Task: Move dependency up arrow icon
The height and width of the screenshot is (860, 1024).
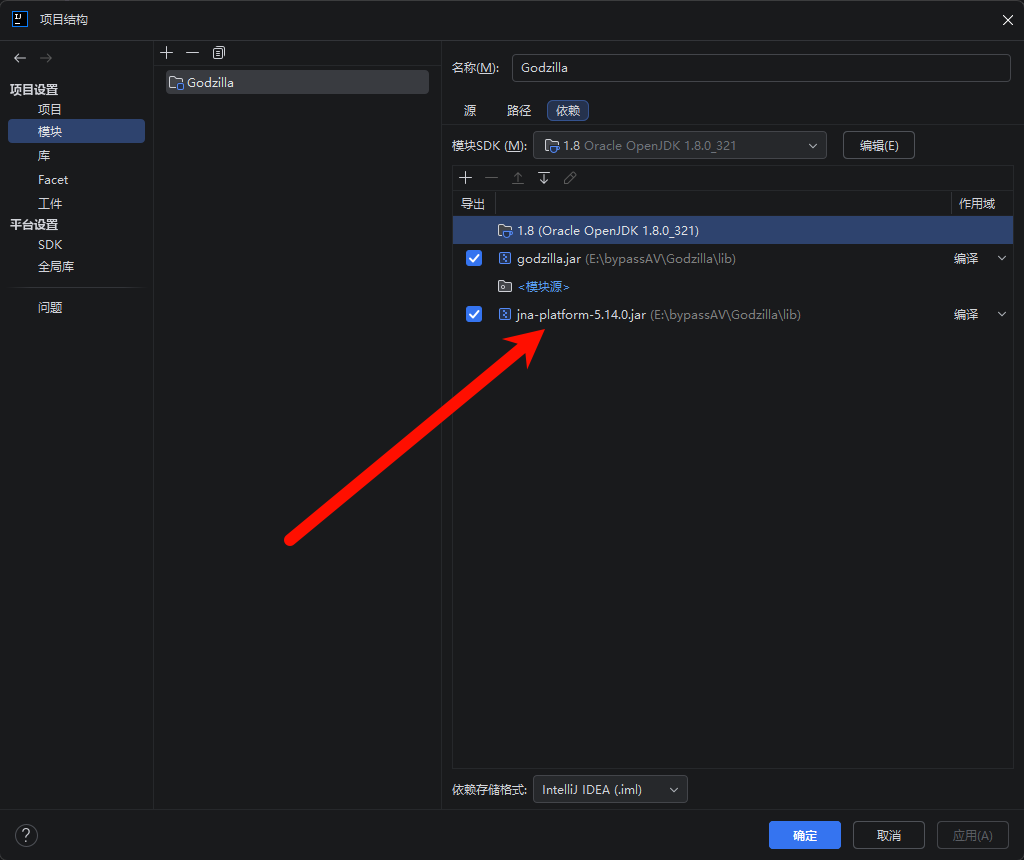Action: coord(518,178)
